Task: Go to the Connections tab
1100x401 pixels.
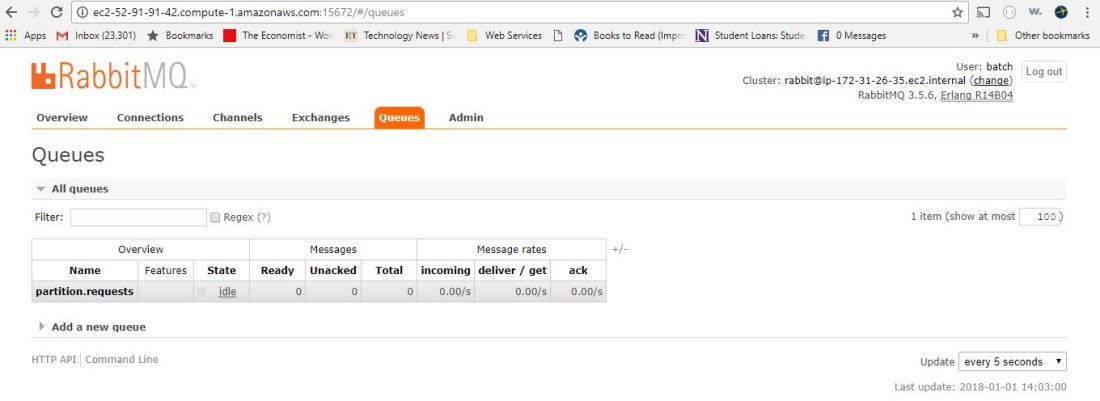Action: pyautogui.click(x=150, y=117)
